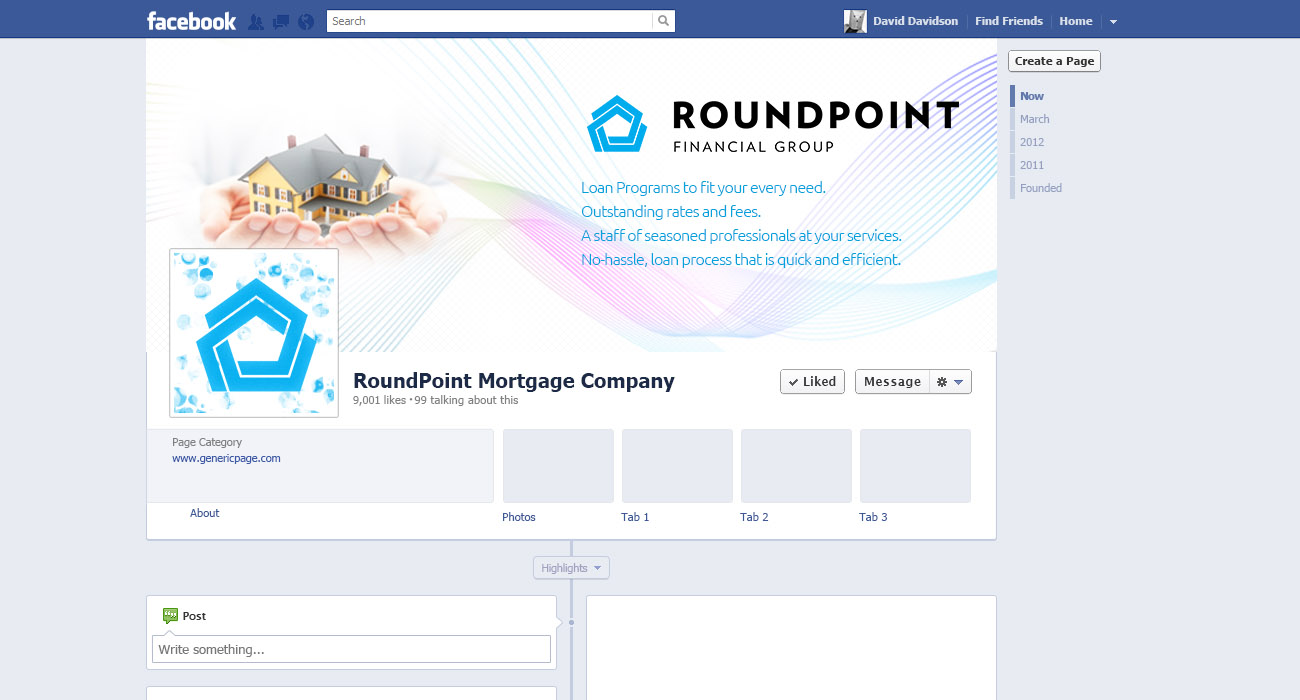The width and height of the screenshot is (1300, 700).
Task: Click the Facebook logo in the header
Action: point(191,21)
